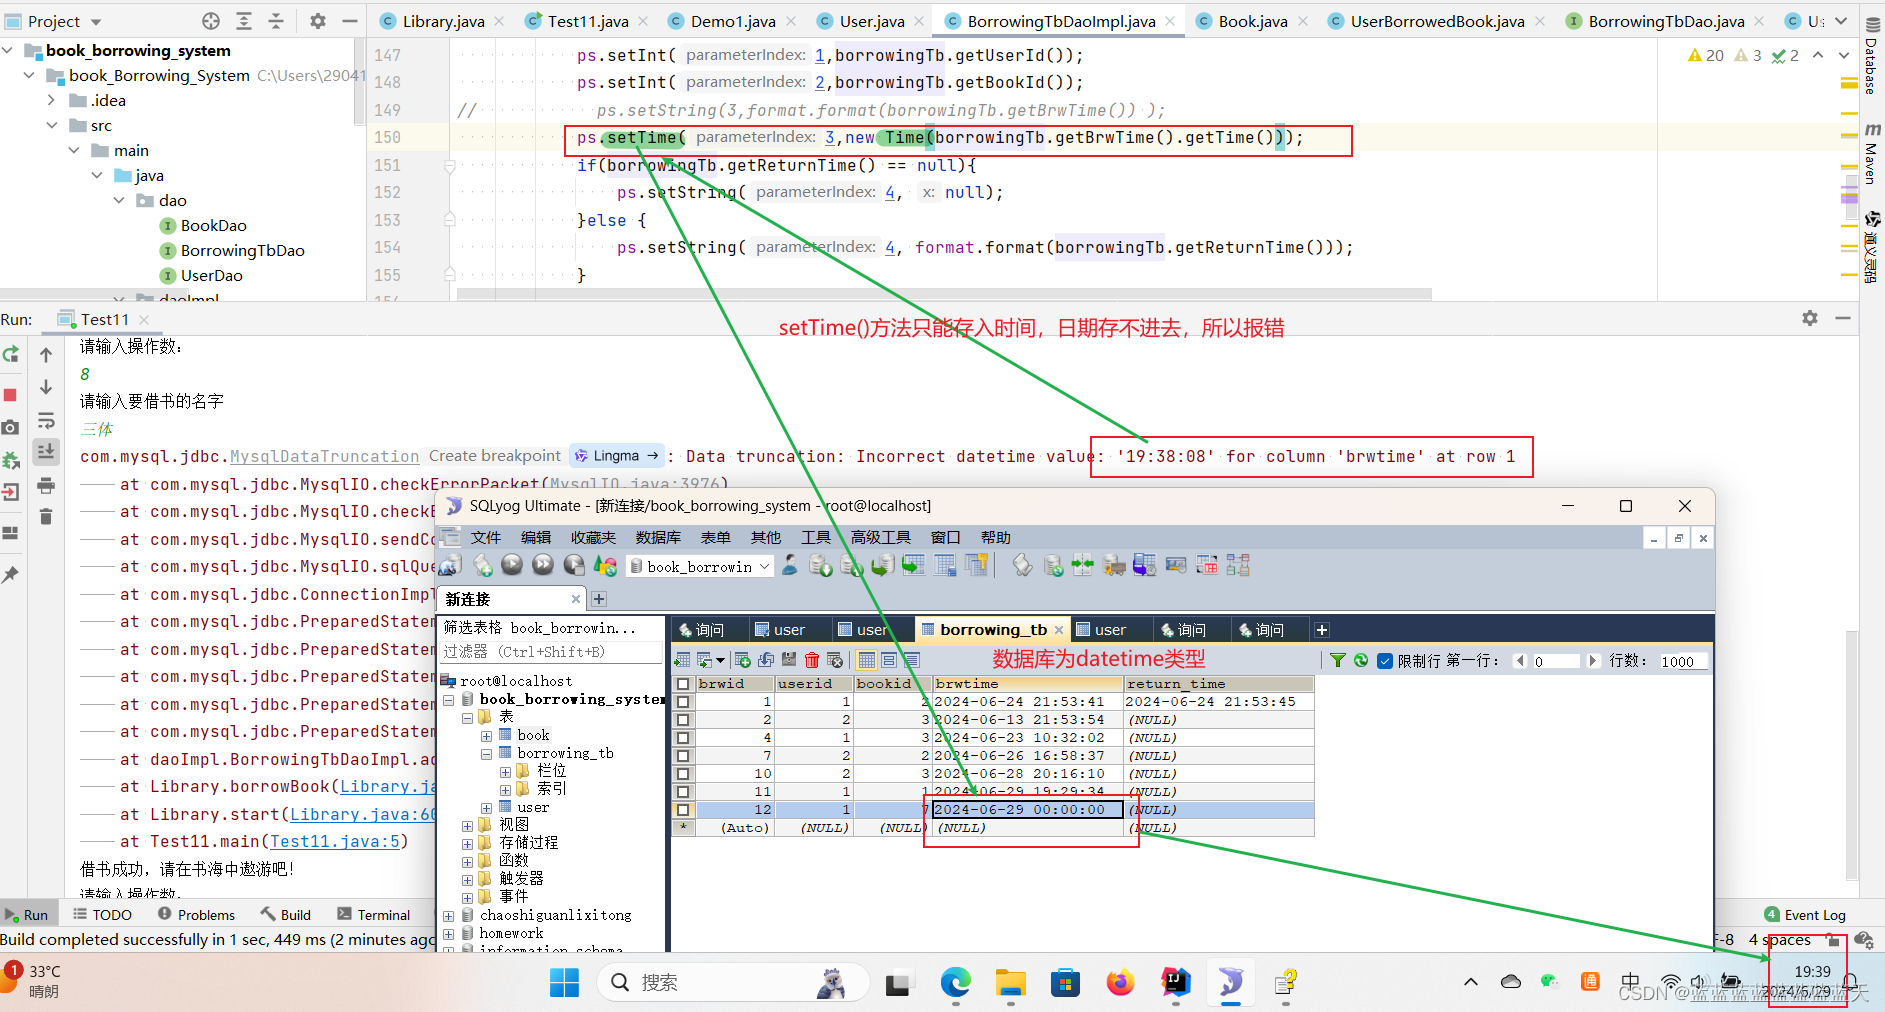Viewport: 1885px width, 1012px height.
Task: Switch to Book.java editor tab
Action: (x=1252, y=21)
